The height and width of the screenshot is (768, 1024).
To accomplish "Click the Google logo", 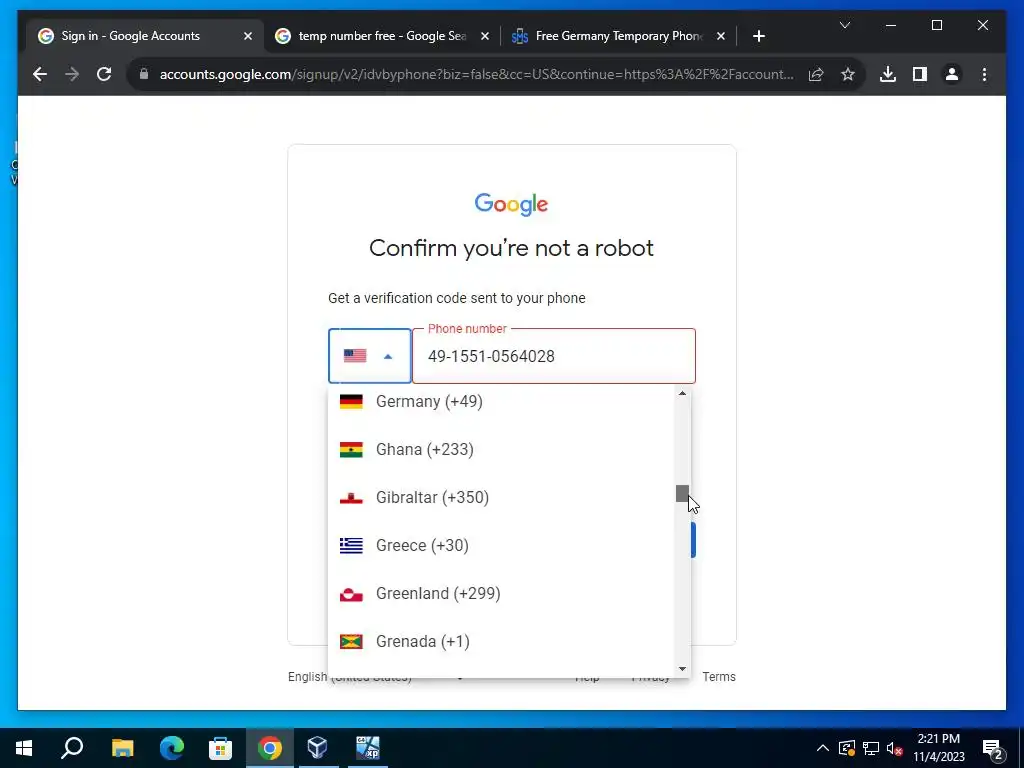I will pyautogui.click(x=511, y=204).
